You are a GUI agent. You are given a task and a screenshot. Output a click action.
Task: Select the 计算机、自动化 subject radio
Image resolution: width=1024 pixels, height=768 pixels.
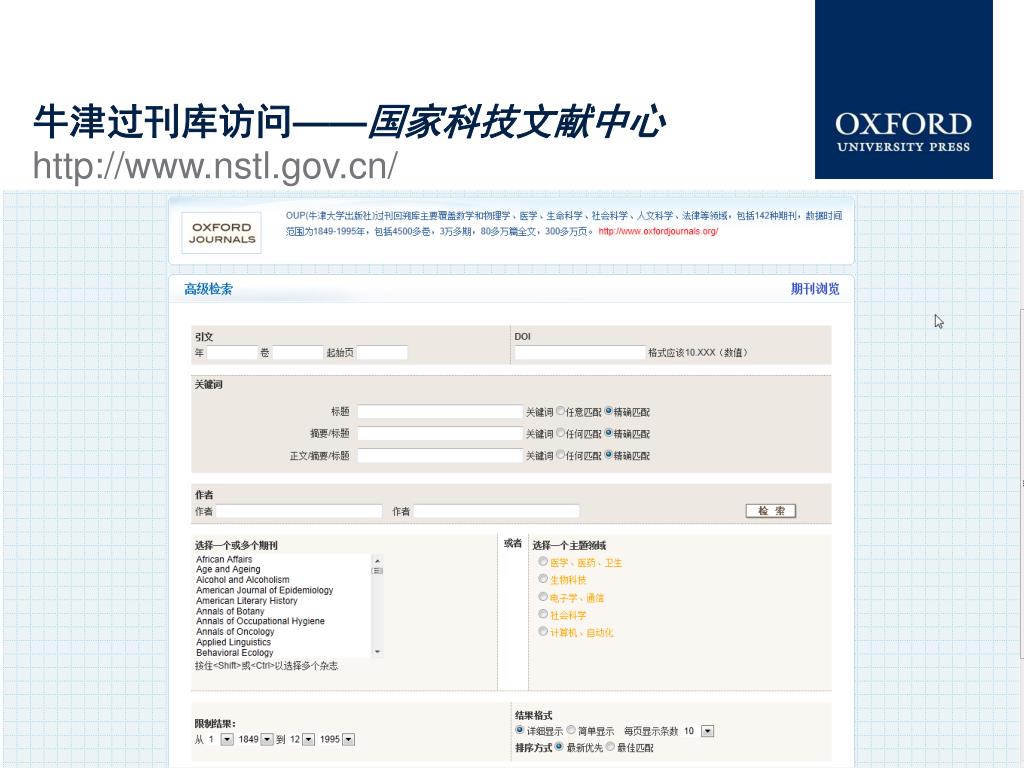(543, 632)
